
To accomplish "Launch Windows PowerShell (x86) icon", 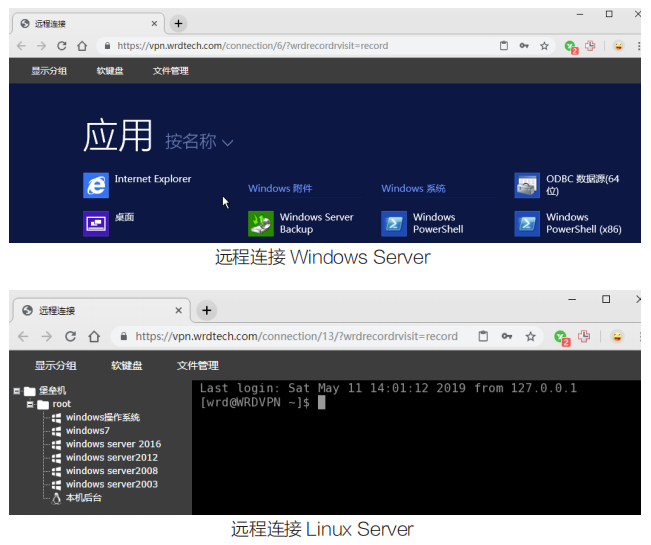I will coord(527,223).
